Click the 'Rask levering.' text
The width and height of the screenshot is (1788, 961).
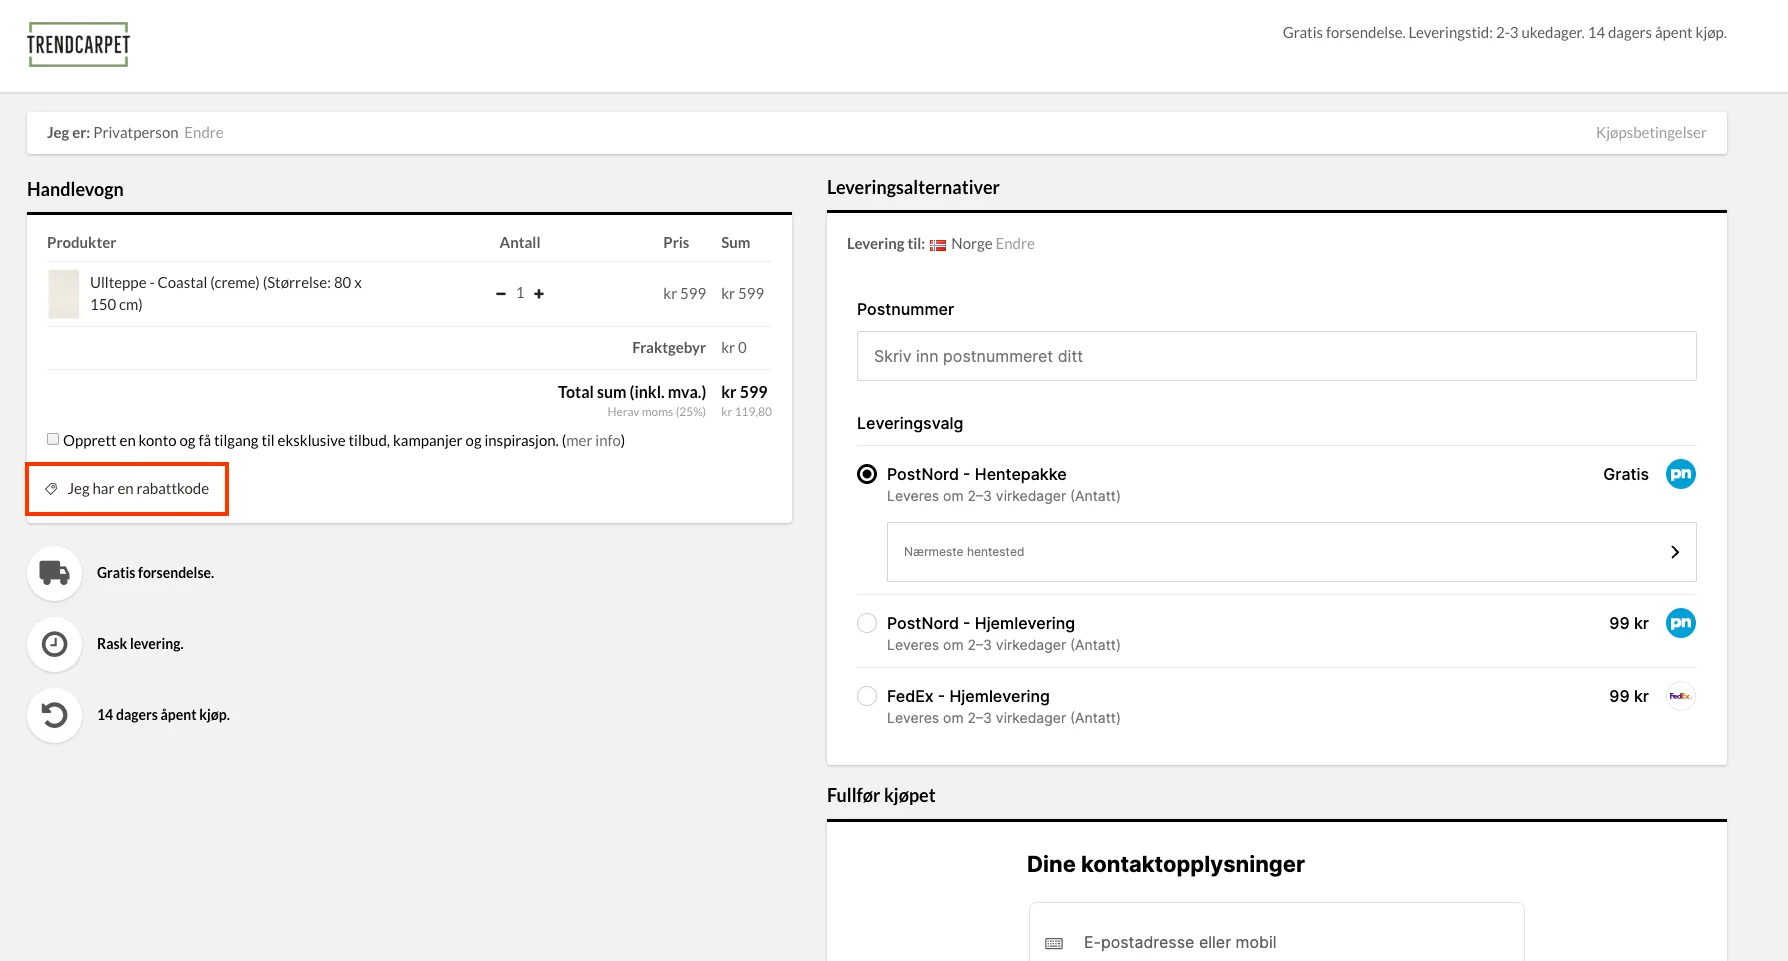[140, 644]
